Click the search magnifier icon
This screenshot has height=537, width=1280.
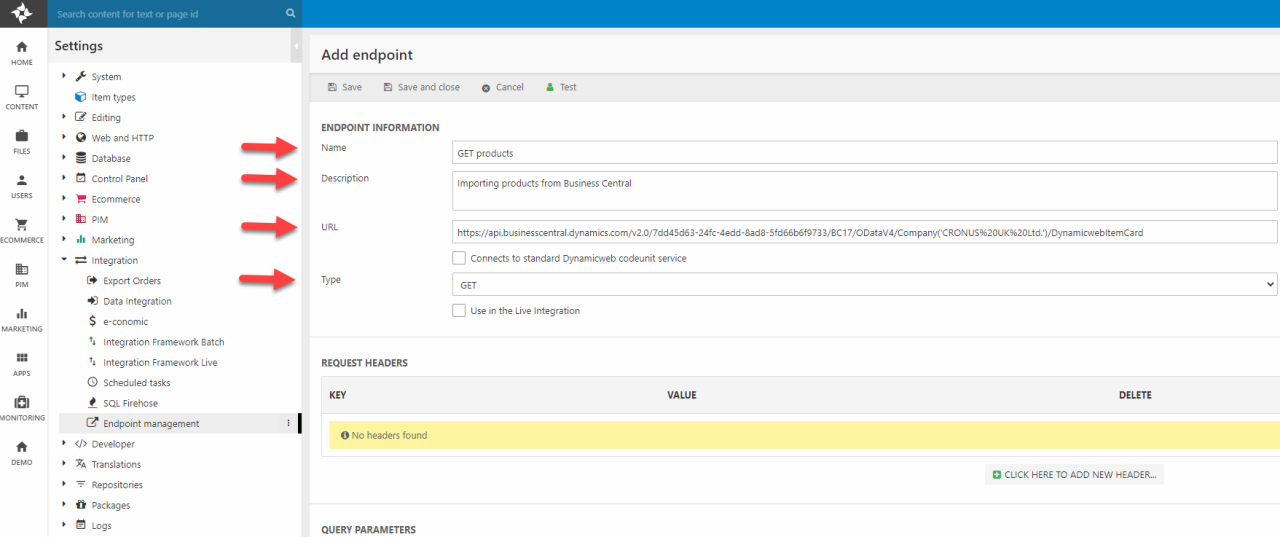click(290, 14)
